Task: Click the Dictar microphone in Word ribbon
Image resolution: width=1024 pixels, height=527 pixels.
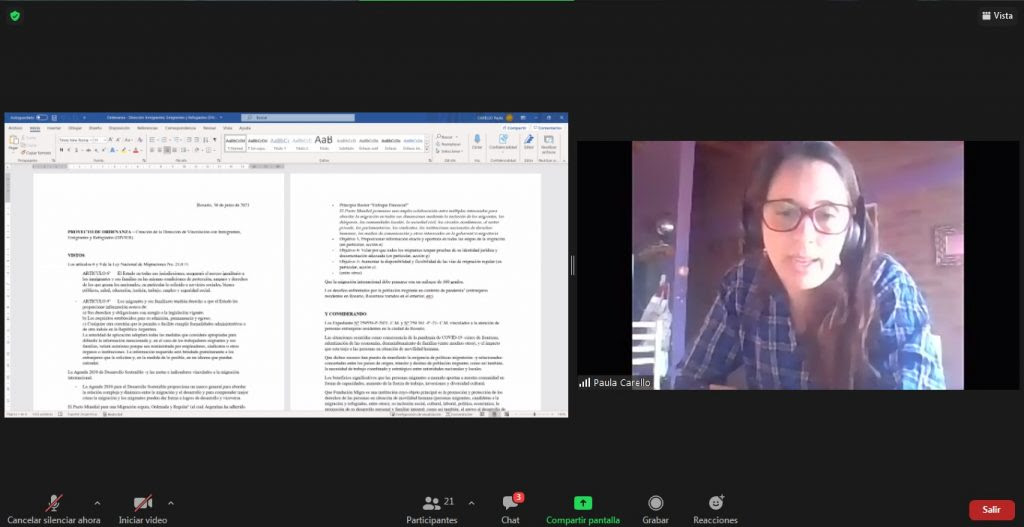Action: pyautogui.click(x=477, y=143)
